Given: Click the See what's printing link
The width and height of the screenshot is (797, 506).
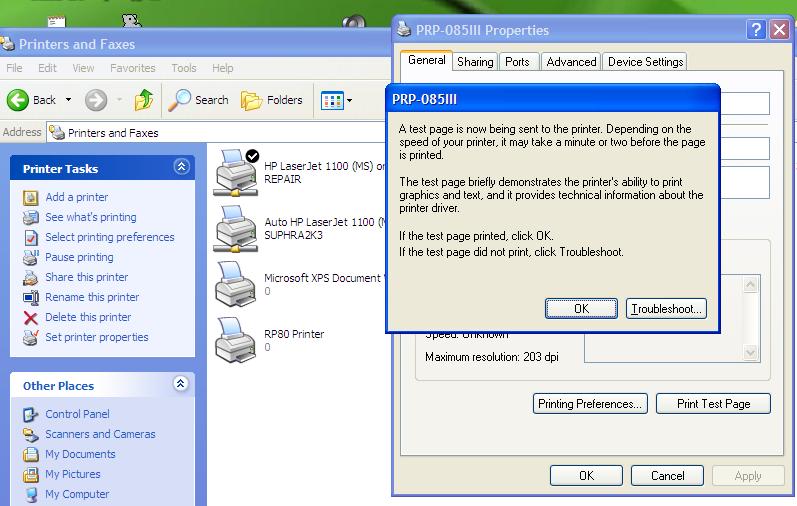Looking at the screenshot, I should click(x=91, y=217).
